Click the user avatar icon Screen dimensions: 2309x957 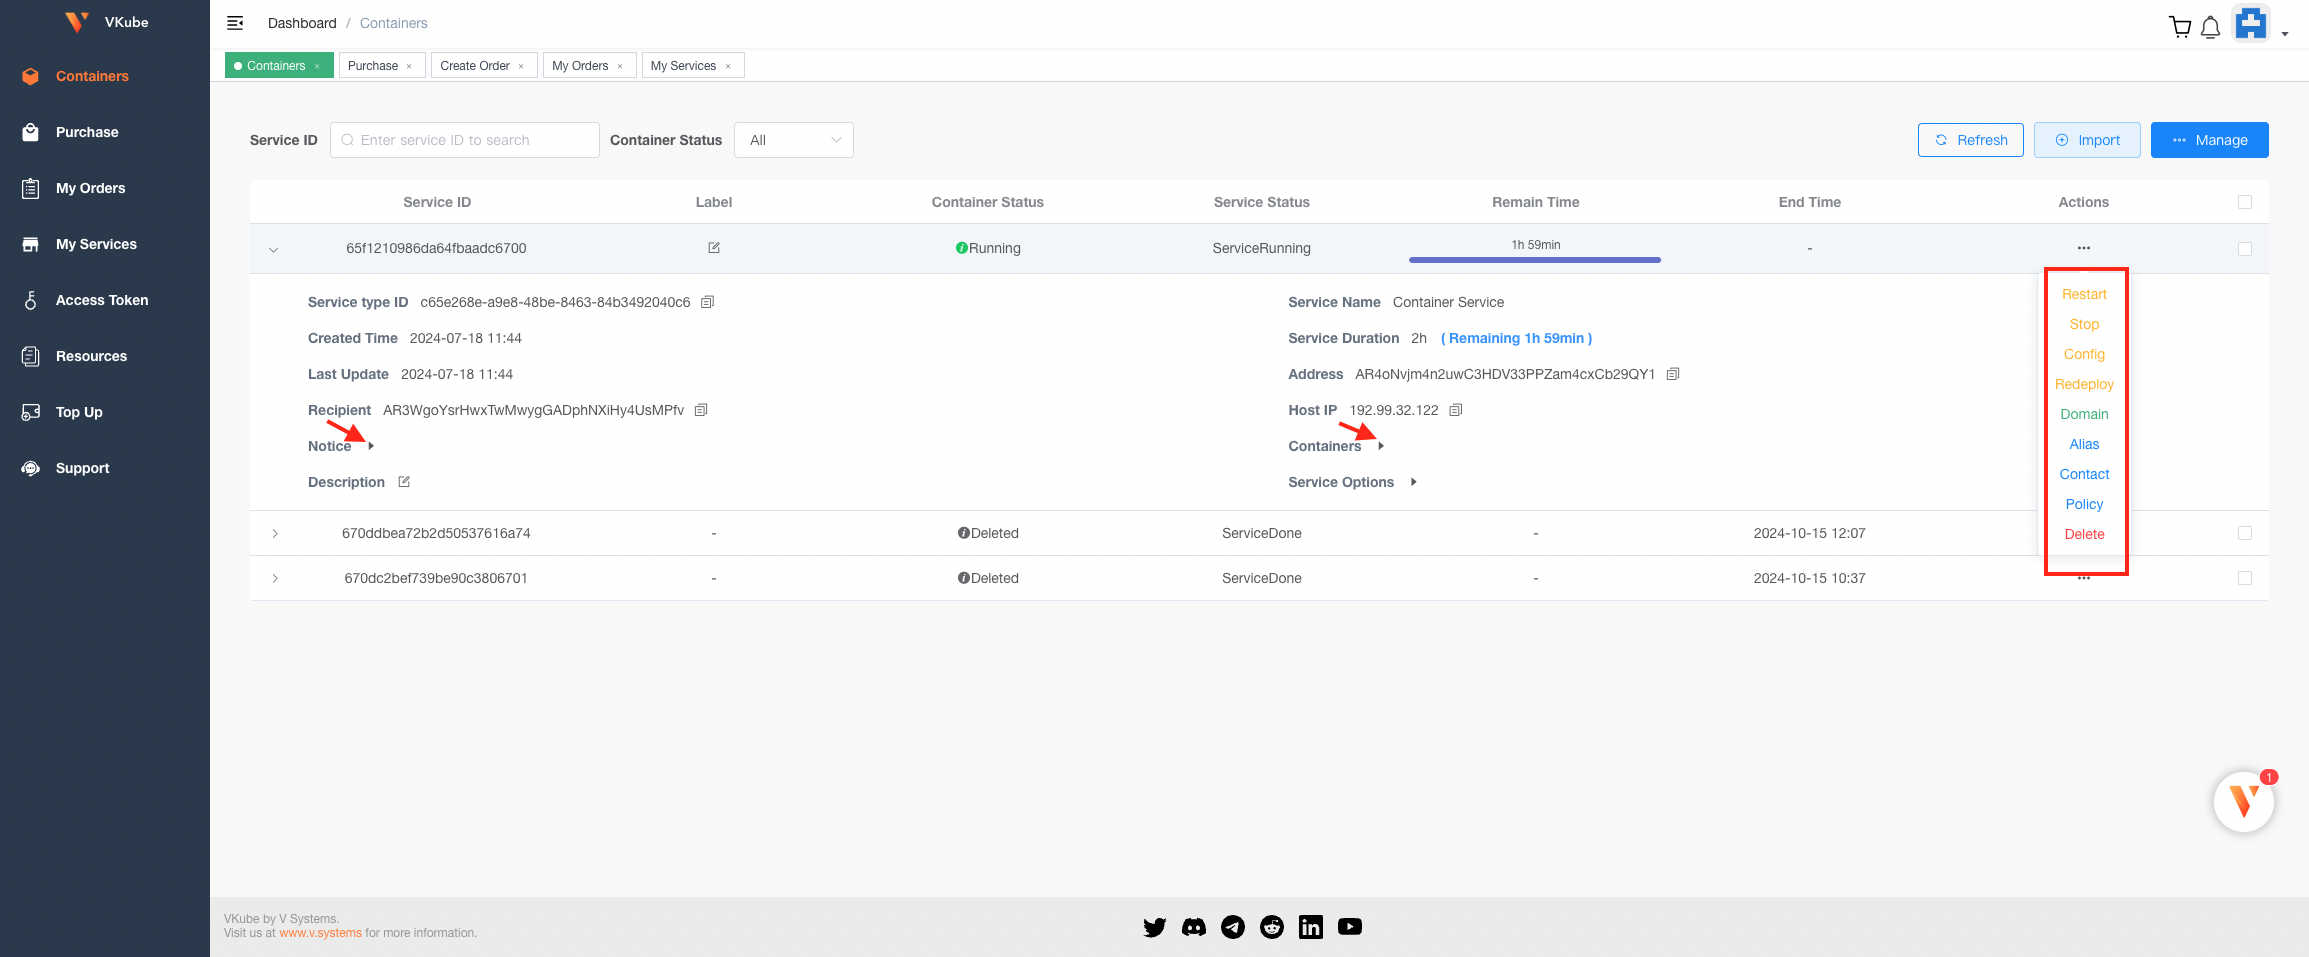click(2251, 23)
